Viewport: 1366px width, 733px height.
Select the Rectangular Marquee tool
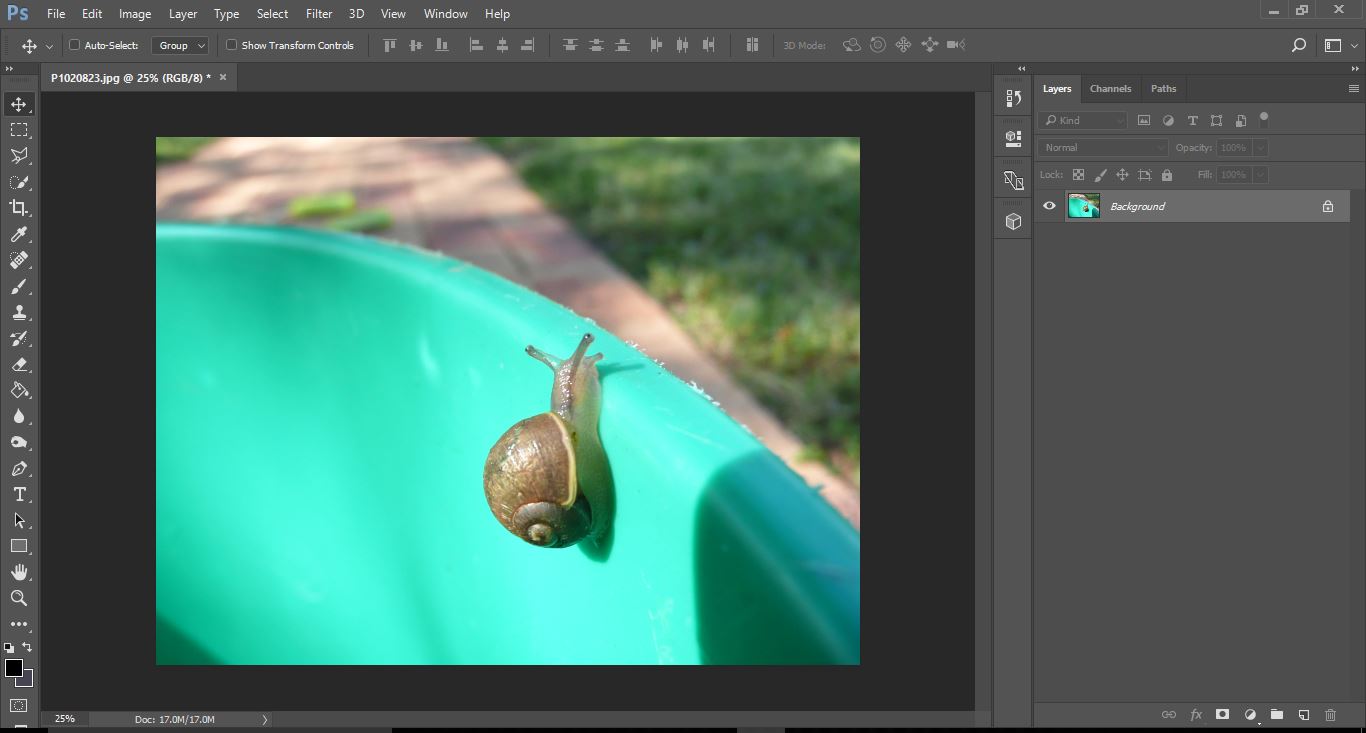[x=19, y=130]
